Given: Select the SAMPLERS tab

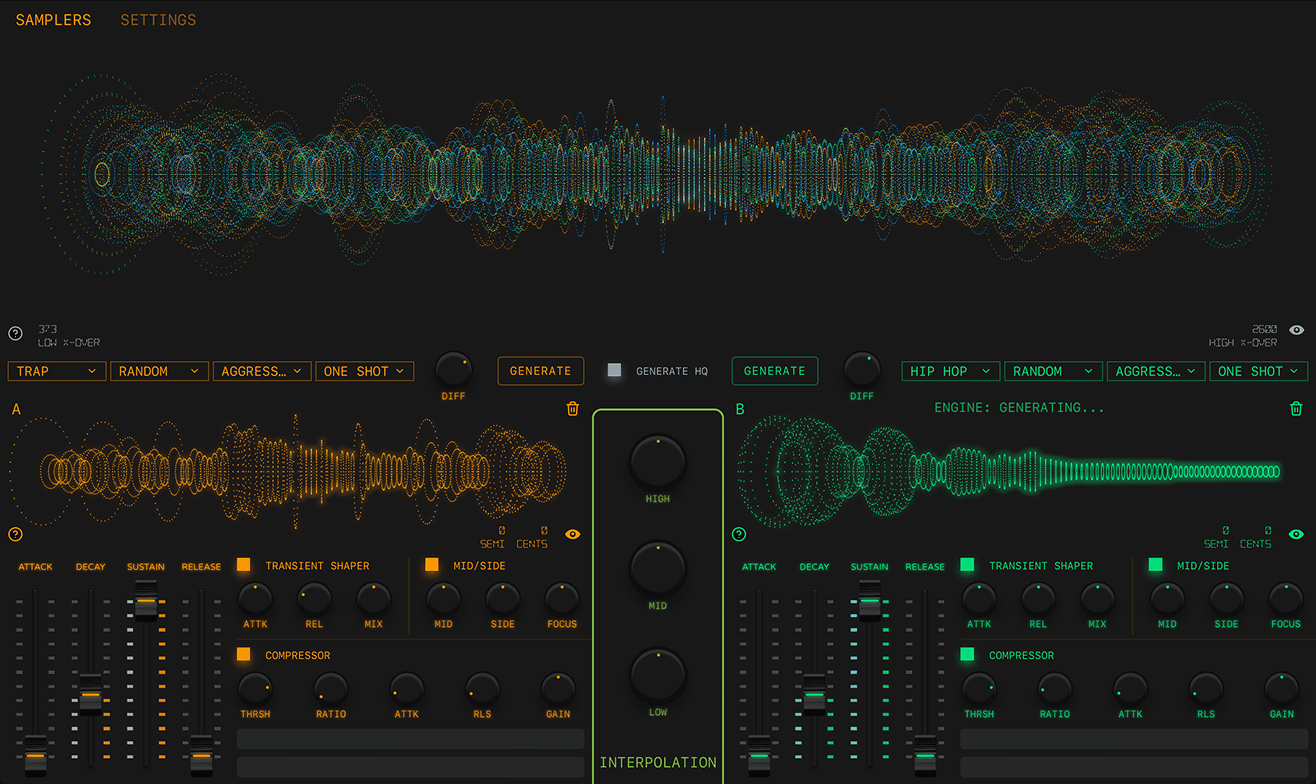Looking at the screenshot, I should coord(53,20).
